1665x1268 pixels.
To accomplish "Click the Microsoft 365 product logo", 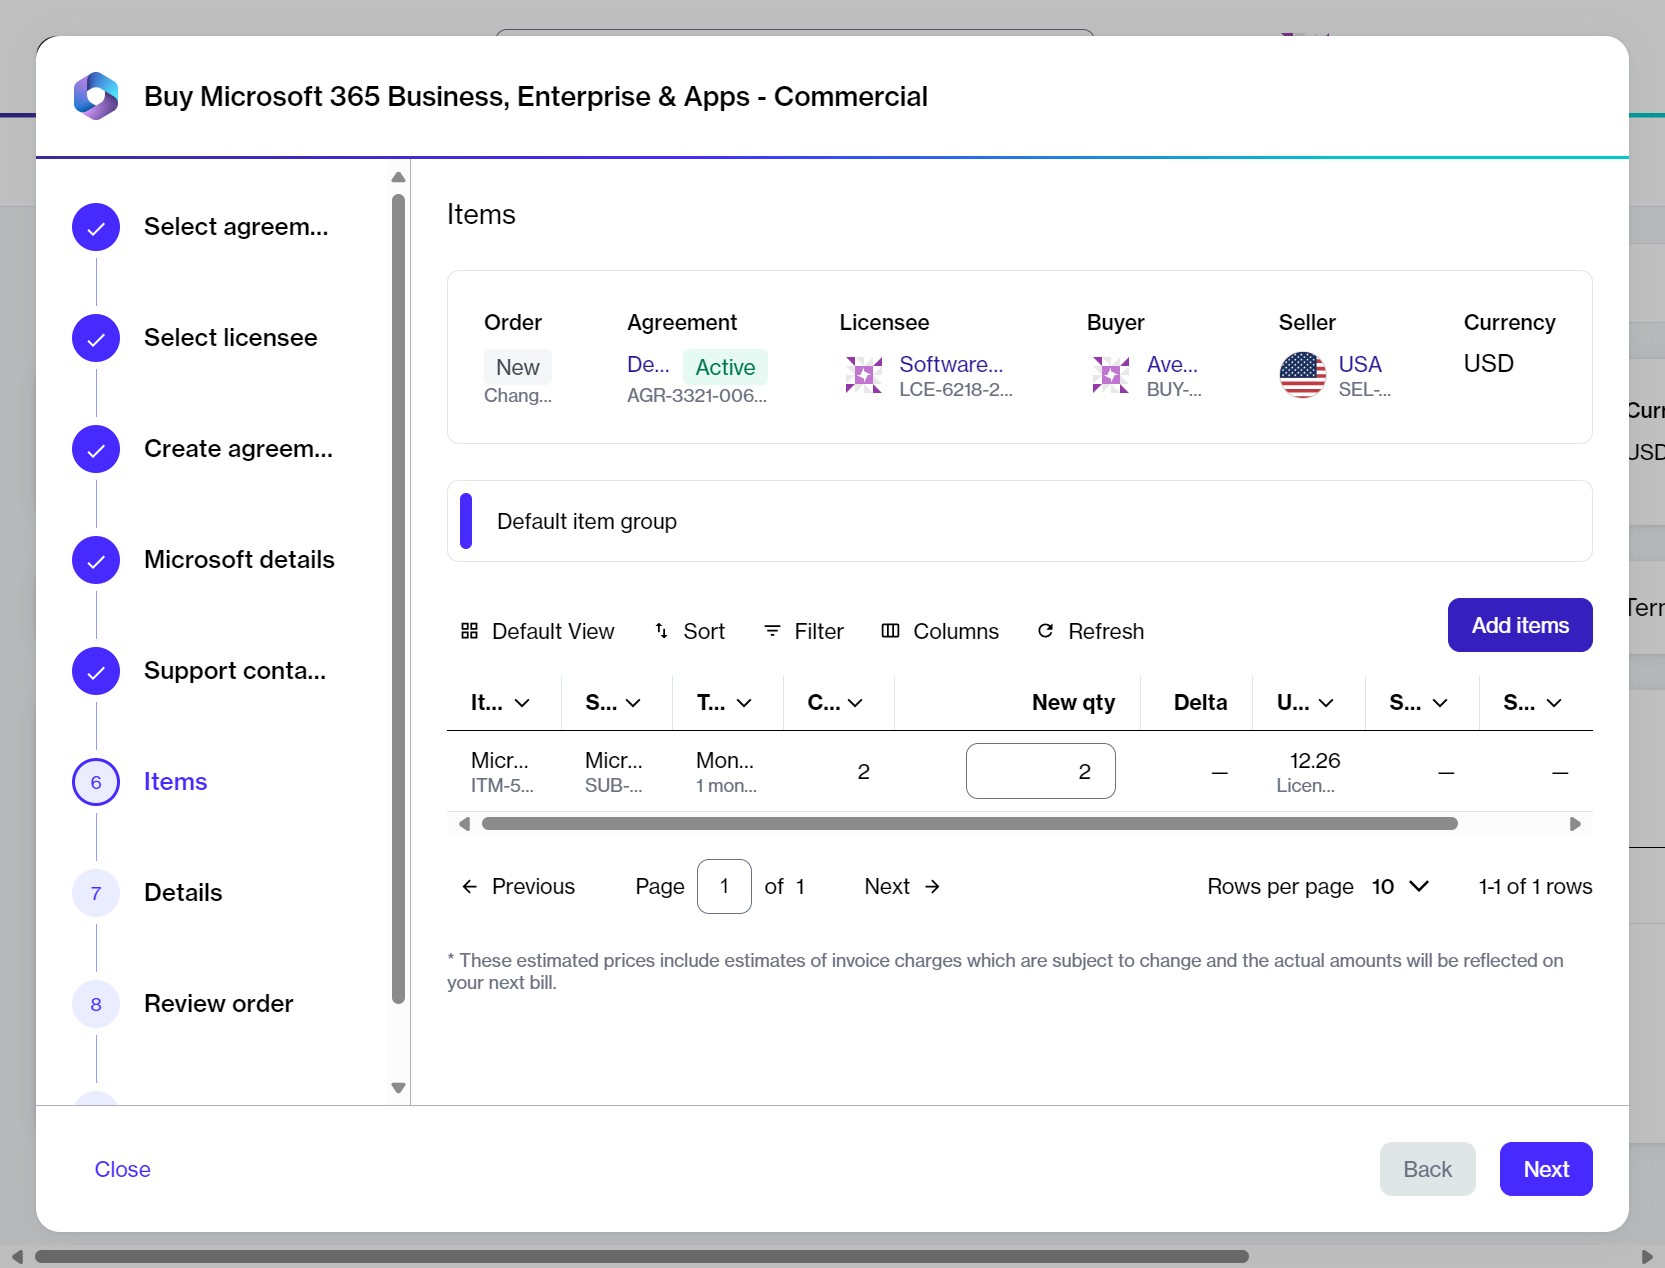I will pos(96,96).
